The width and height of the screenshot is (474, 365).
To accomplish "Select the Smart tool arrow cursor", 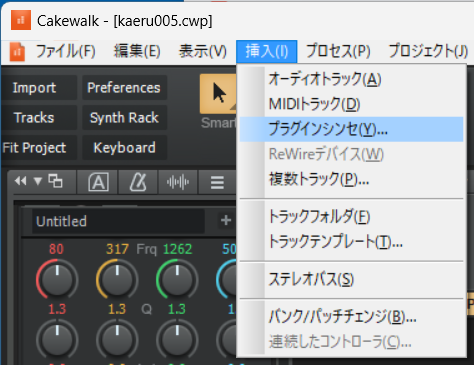I will [x=218, y=94].
